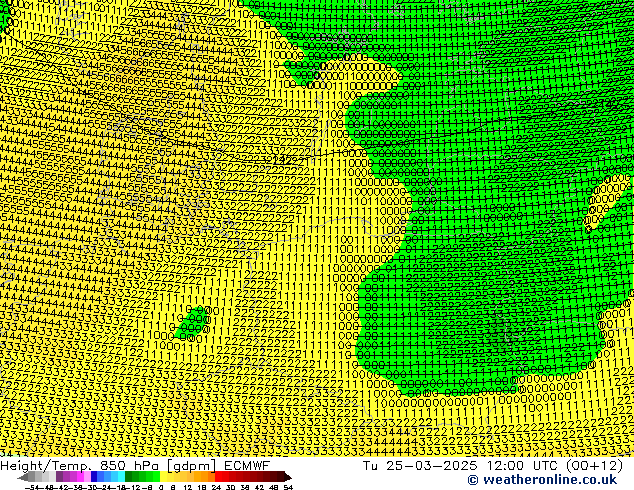The height and width of the screenshot is (490, 634).
Task: Click the yellow swatch in the temperature legend
Action: pyautogui.click(x=163, y=477)
